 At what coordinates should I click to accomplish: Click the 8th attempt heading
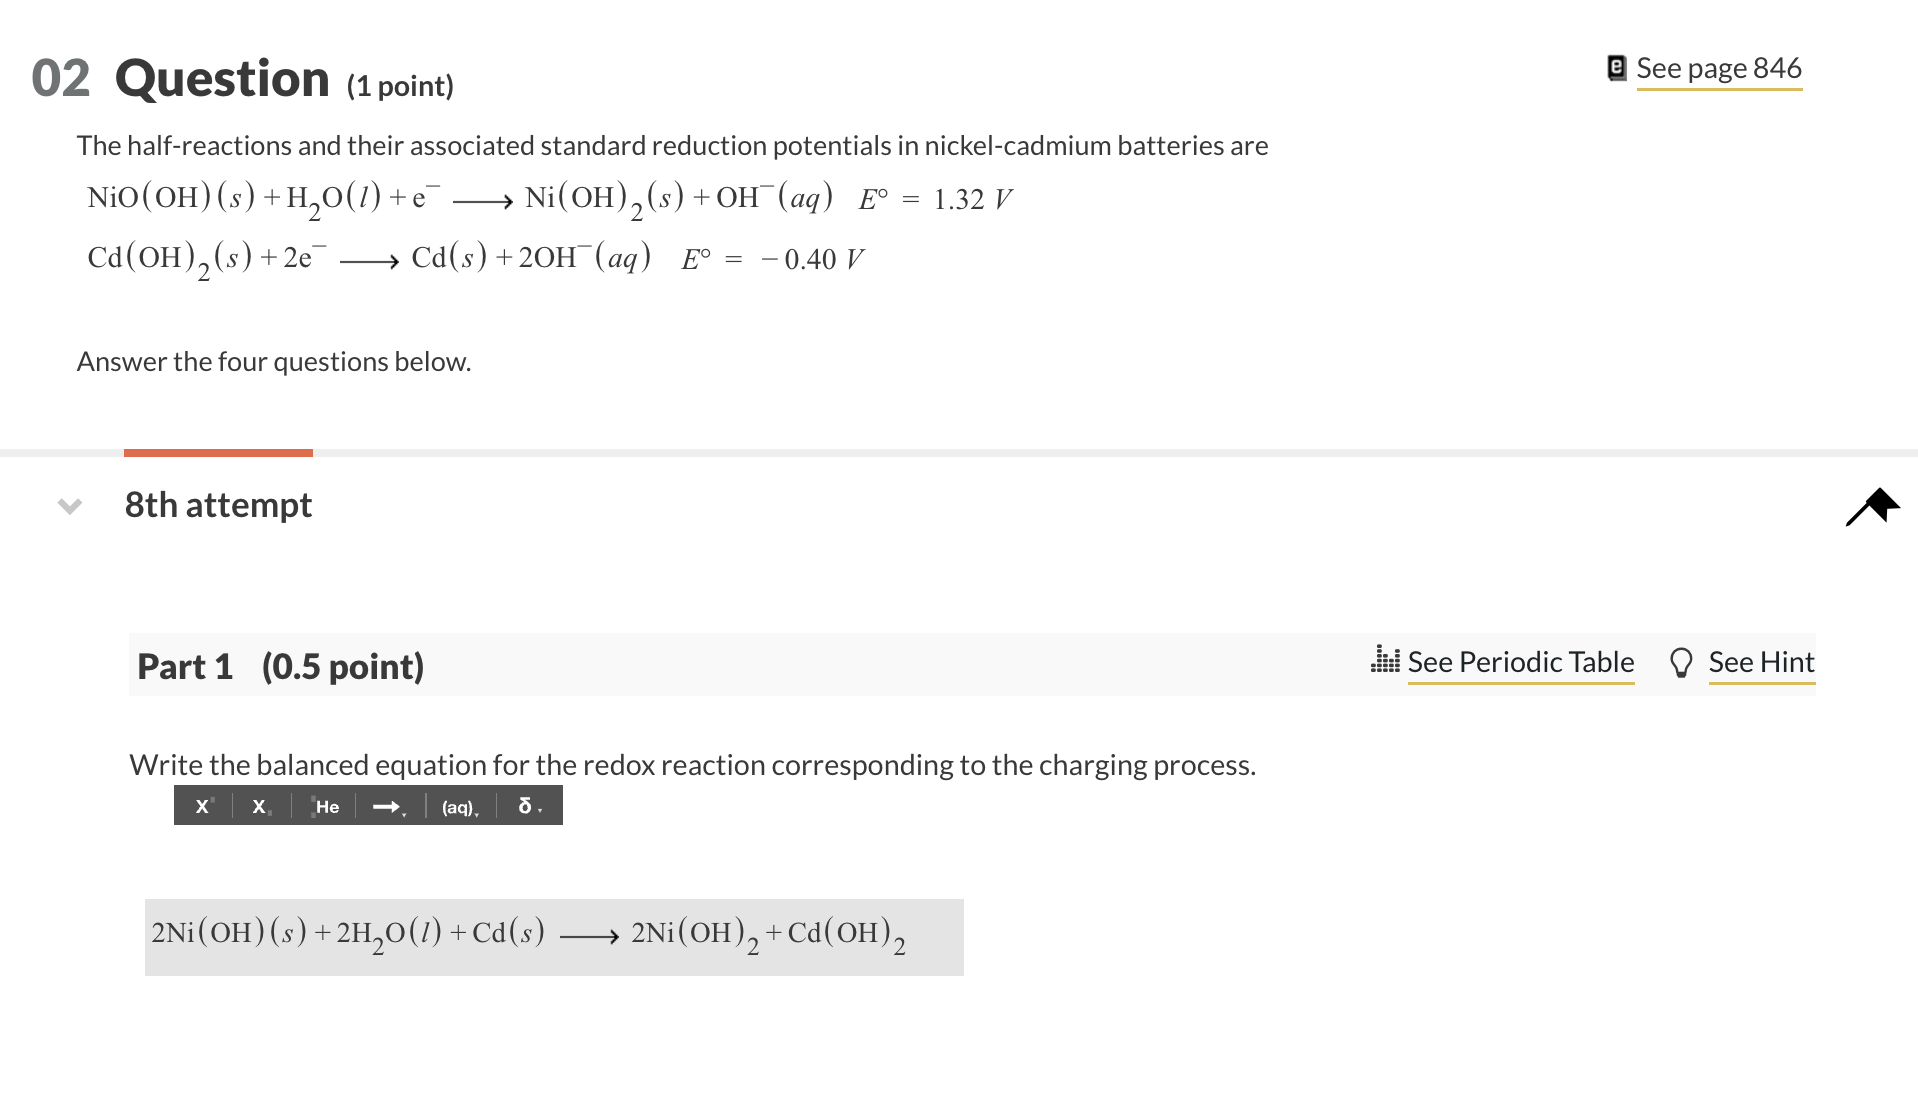click(x=217, y=505)
